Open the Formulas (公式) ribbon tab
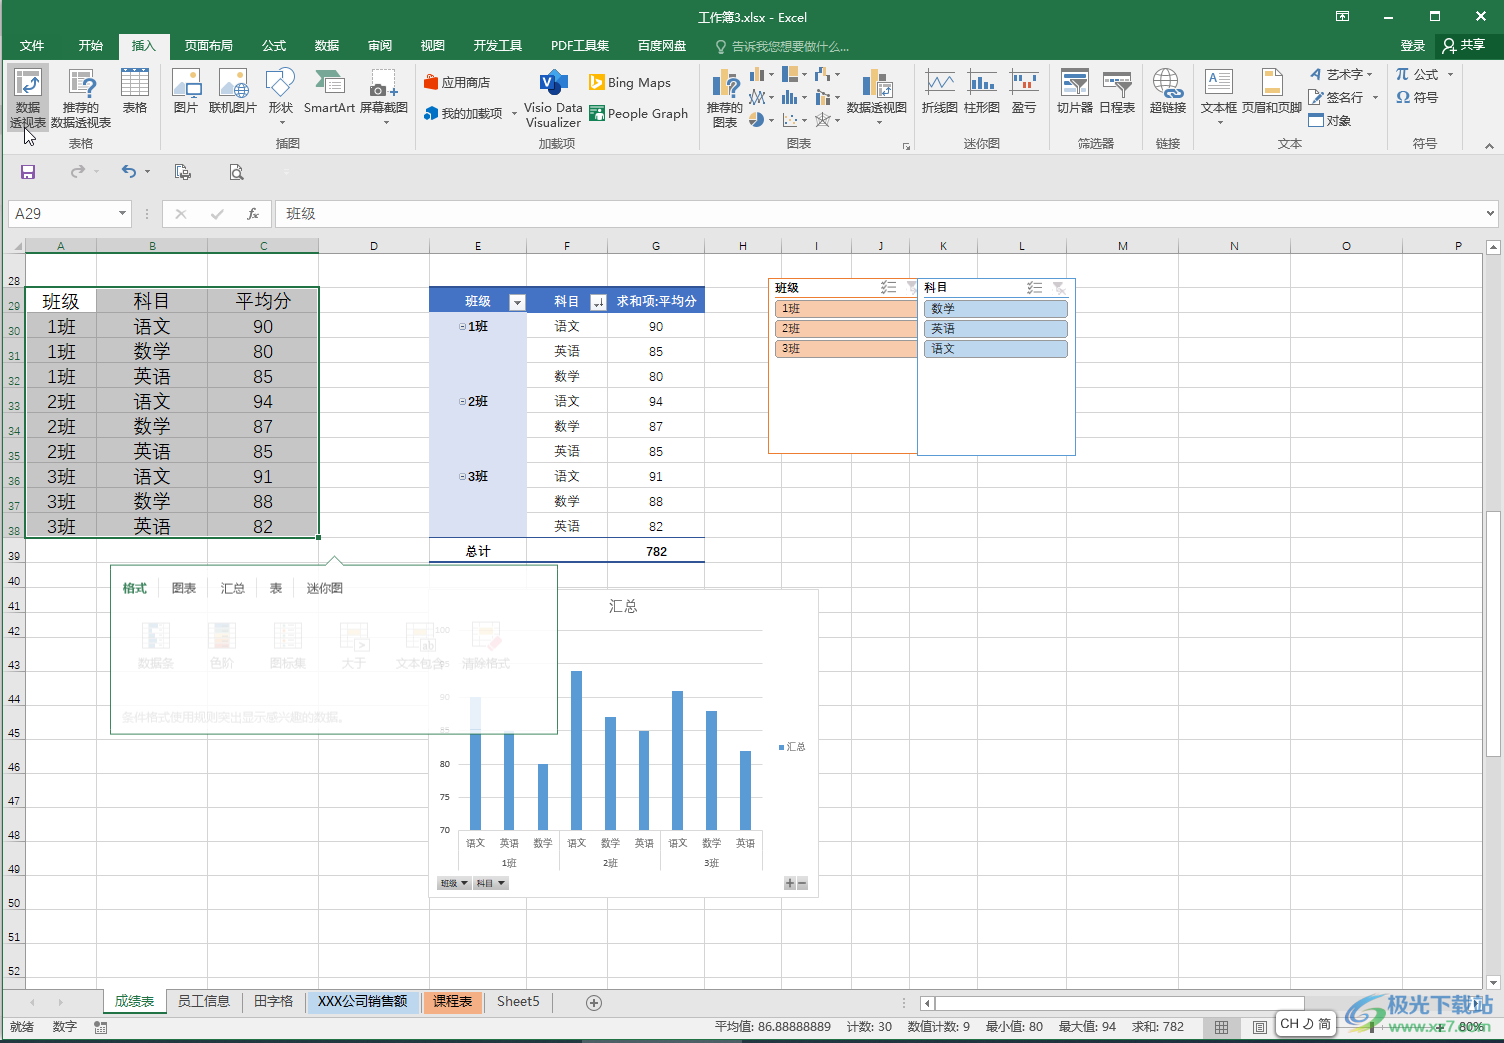This screenshot has width=1504, height=1043. (274, 46)
